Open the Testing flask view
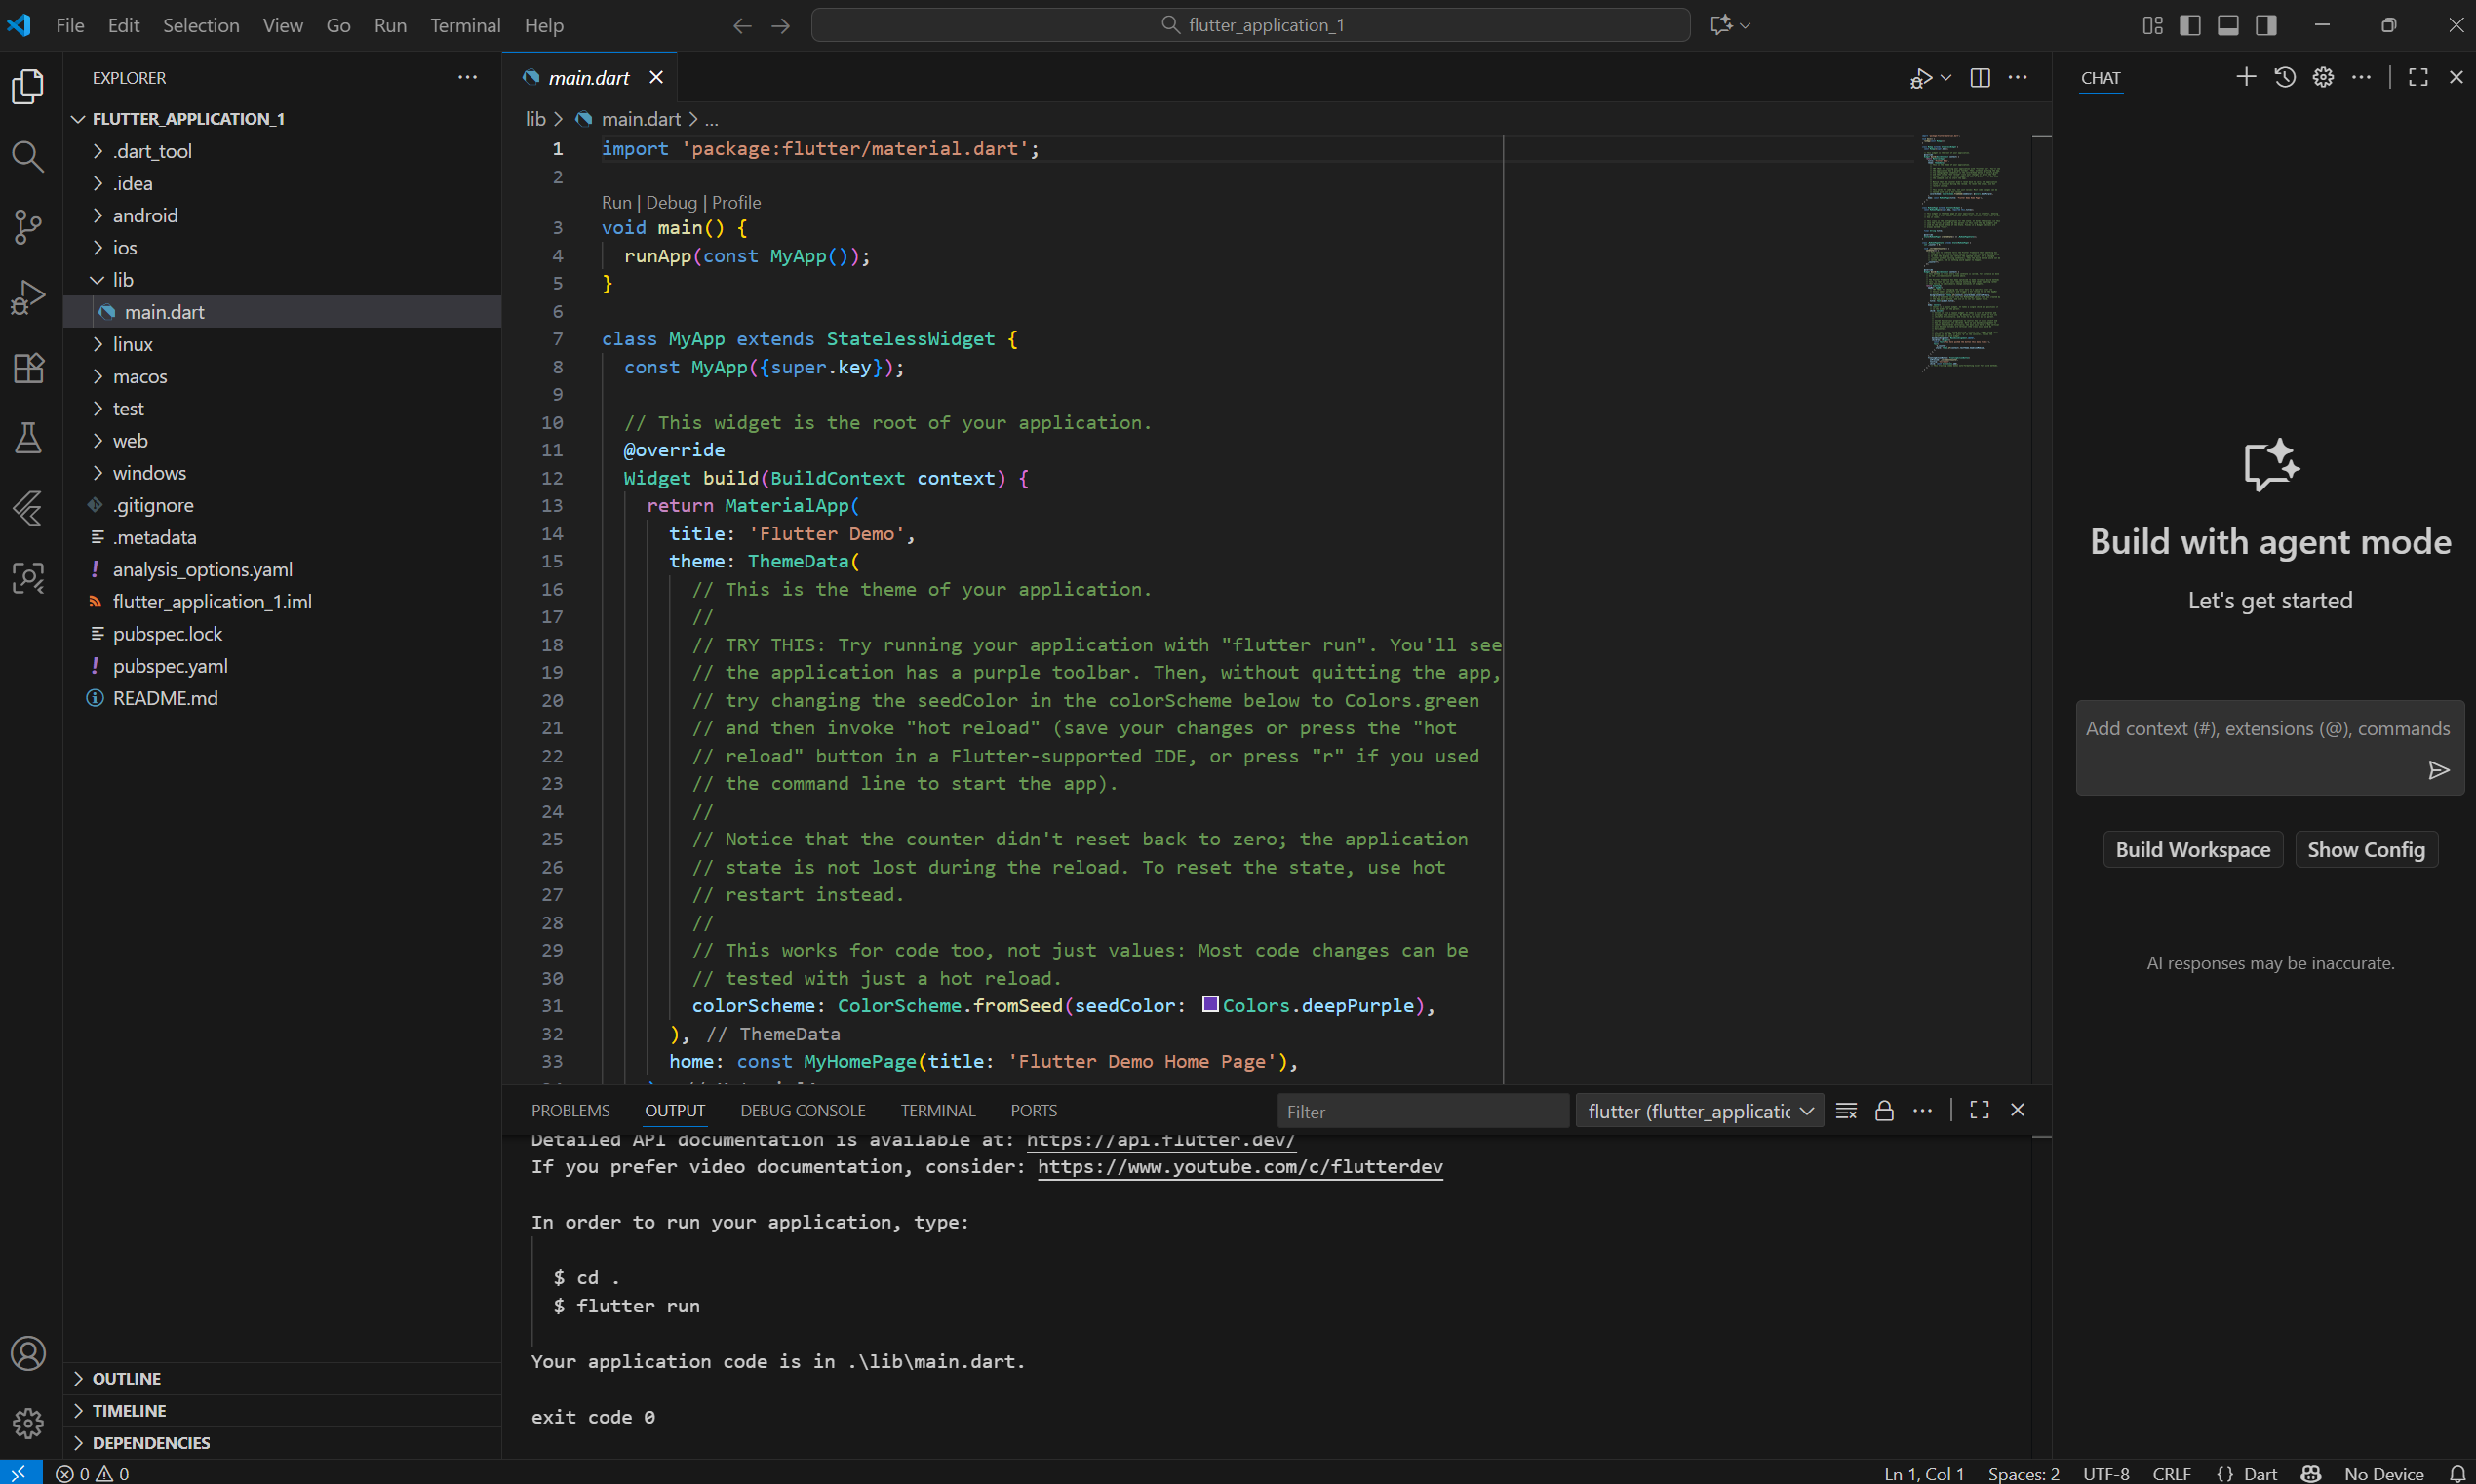Screen dimensions: 2476x1484 [28, 438]
